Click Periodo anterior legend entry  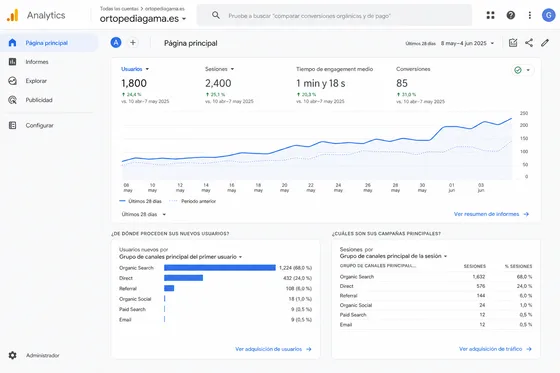click(193, 201)
